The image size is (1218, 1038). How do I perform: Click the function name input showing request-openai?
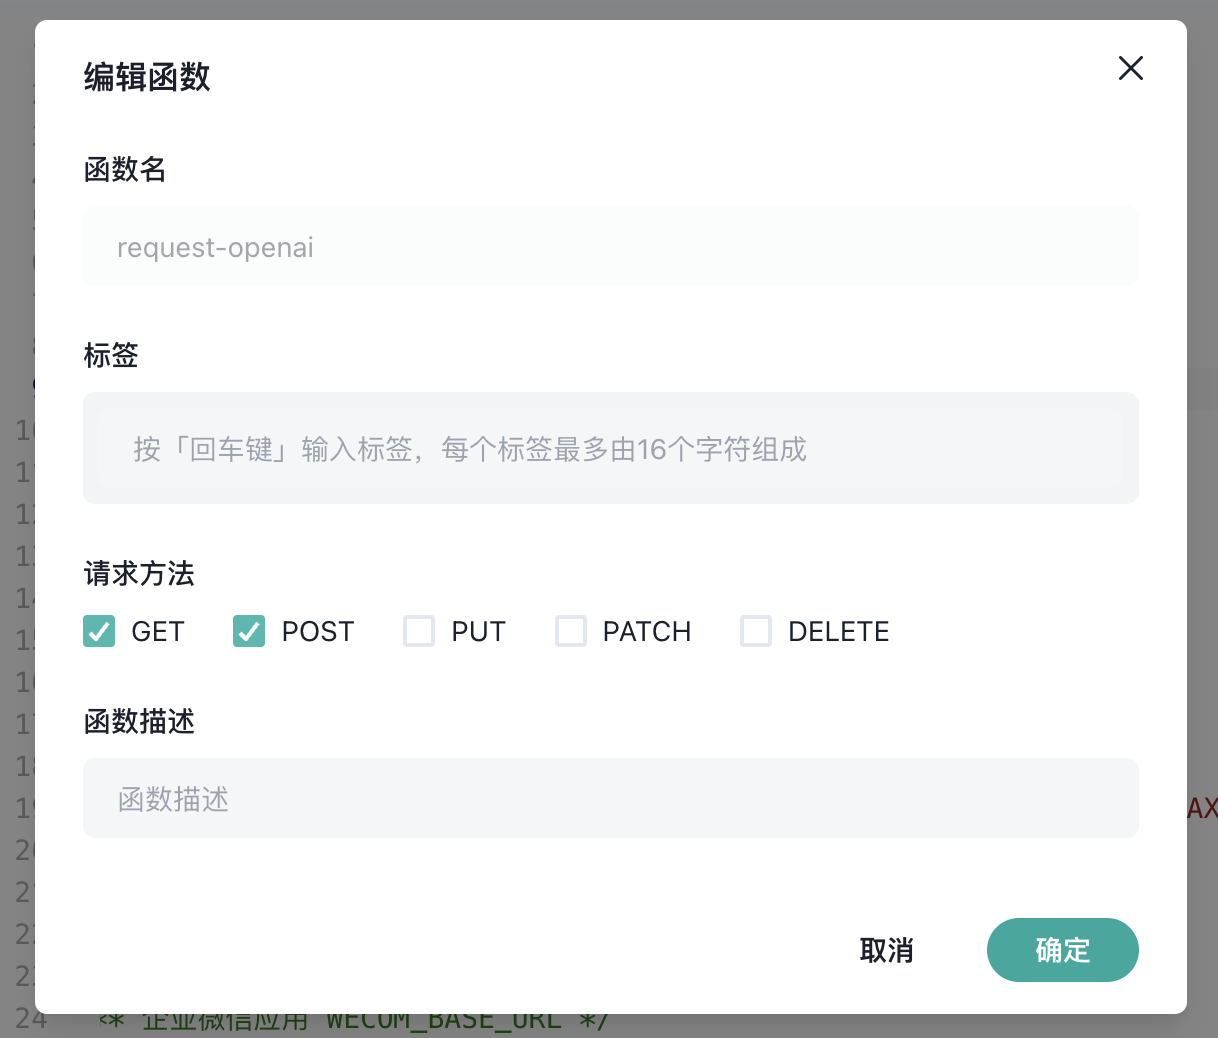(610, 246)
